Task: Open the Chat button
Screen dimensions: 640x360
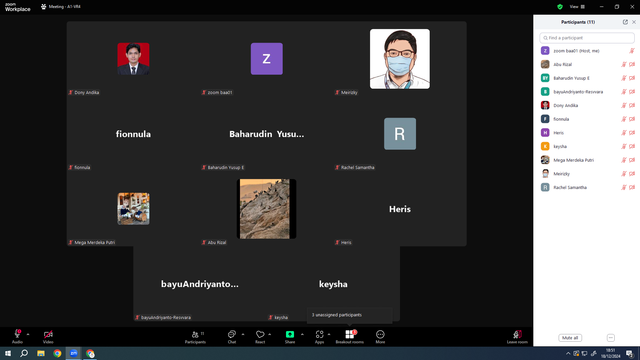Action: [x=232, y=337]
